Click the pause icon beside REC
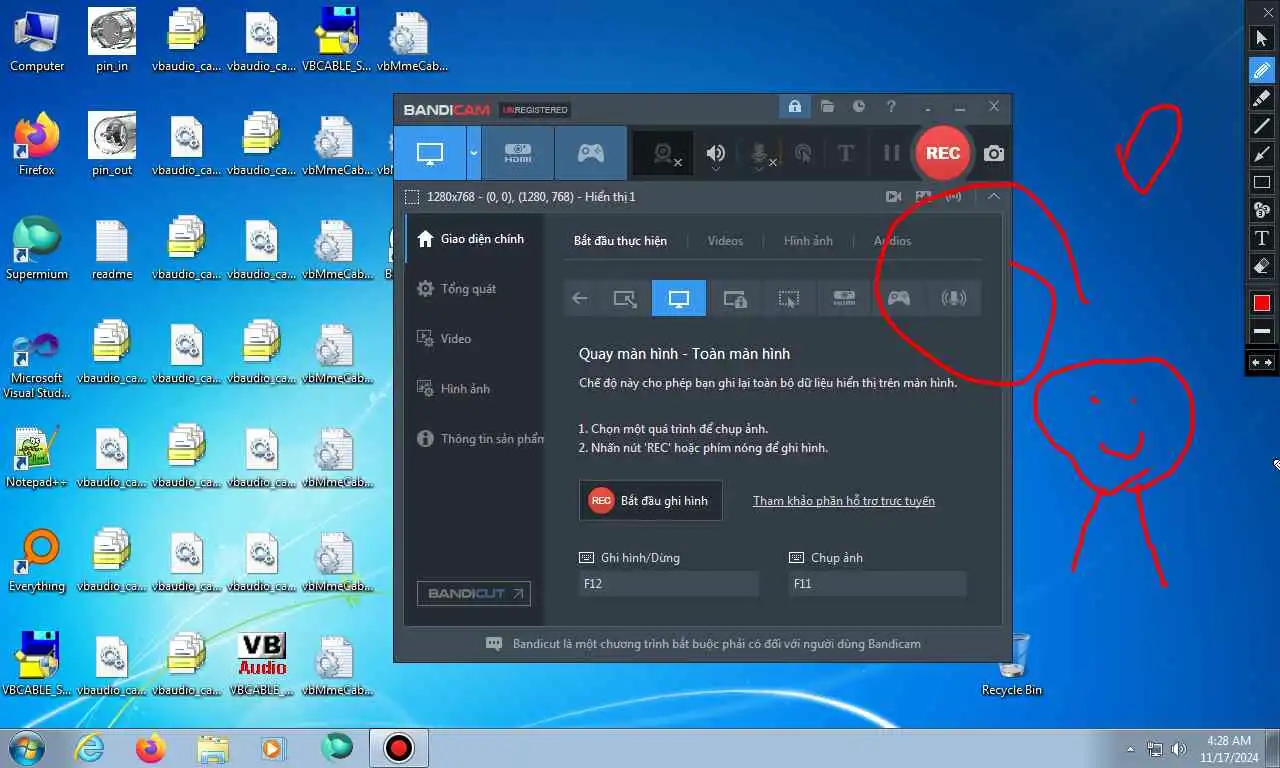The width and height of the screenshot is (1280, 768). (891, 153)
